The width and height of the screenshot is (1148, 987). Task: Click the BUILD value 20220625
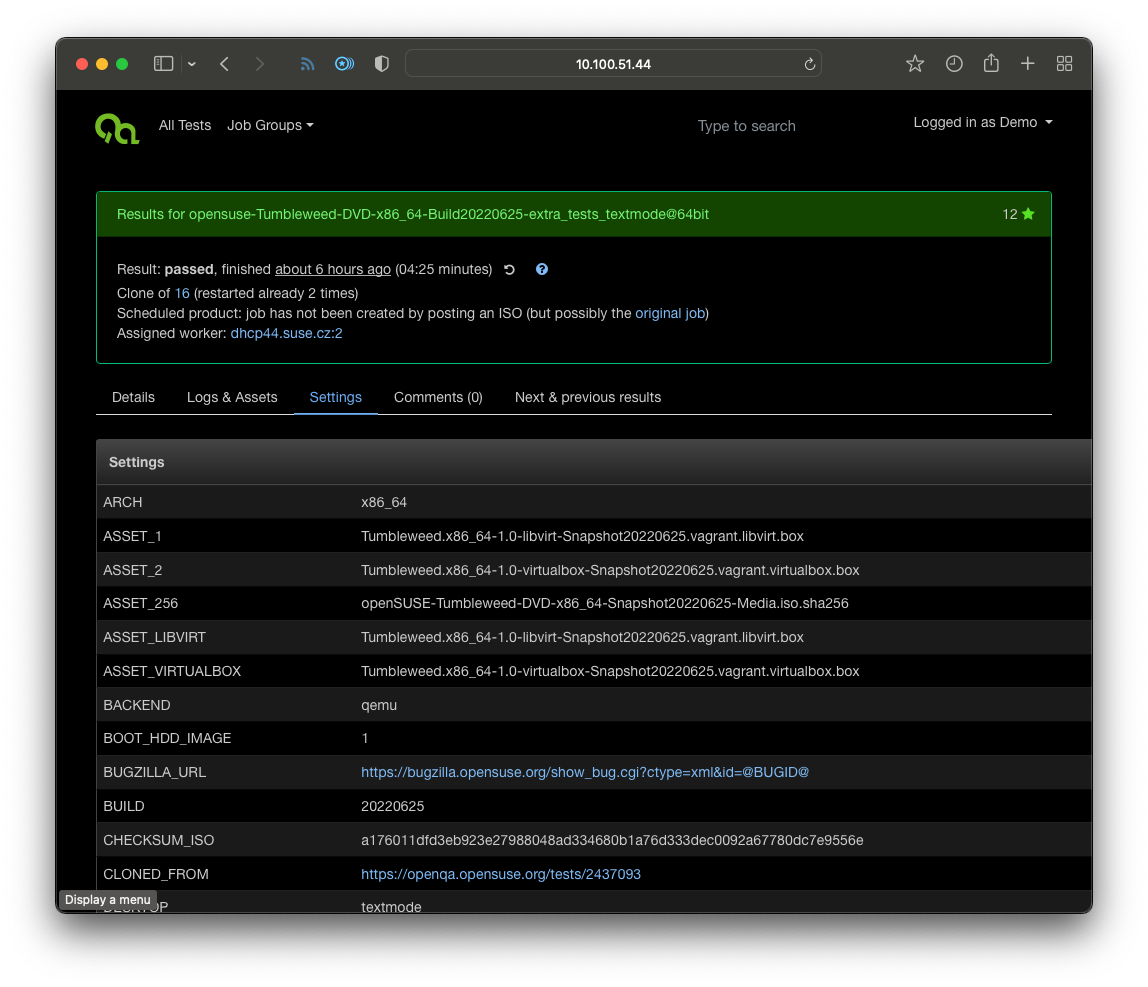[392, 806]
